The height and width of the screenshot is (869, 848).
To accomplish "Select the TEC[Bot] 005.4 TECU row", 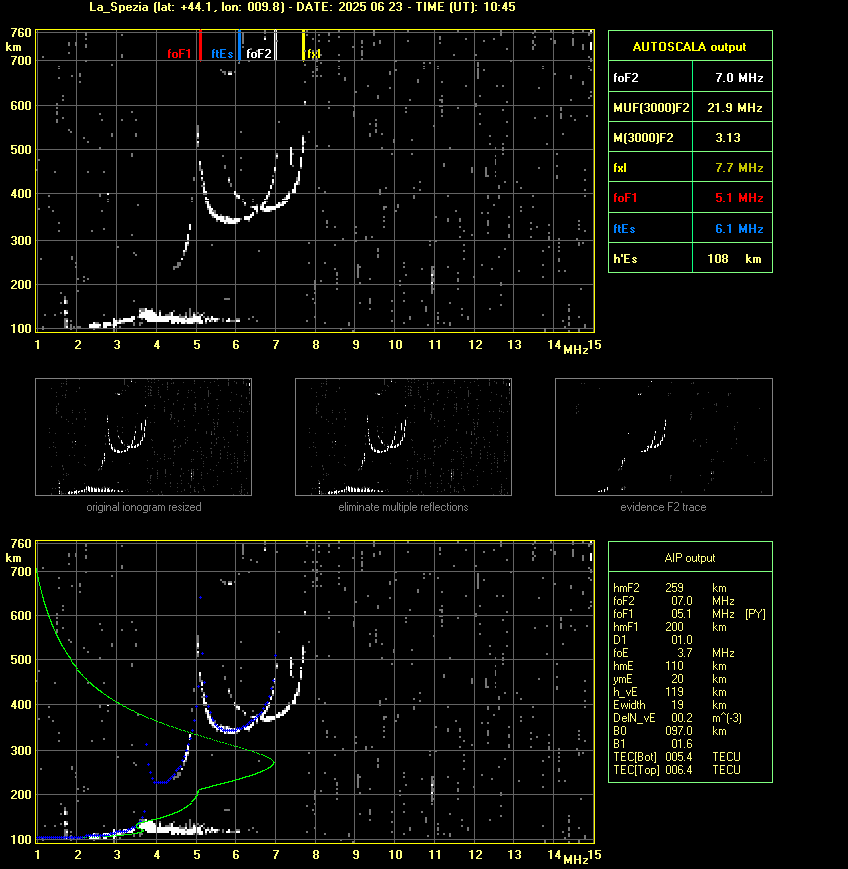I will pos(677,756).
